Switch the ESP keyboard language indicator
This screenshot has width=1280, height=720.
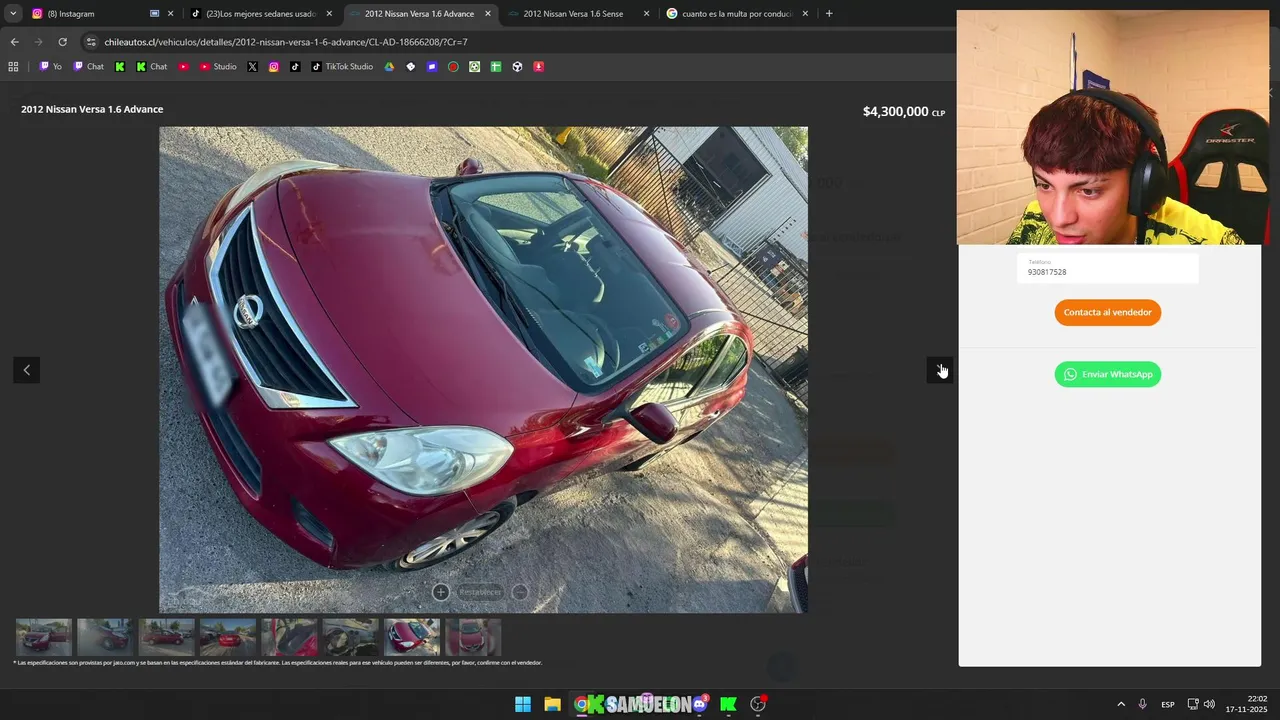[1168, 704]
